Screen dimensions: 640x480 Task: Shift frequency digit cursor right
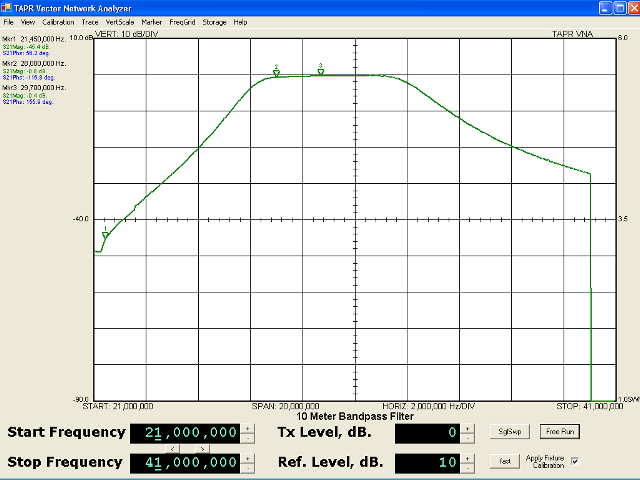(x=200, y=448)
